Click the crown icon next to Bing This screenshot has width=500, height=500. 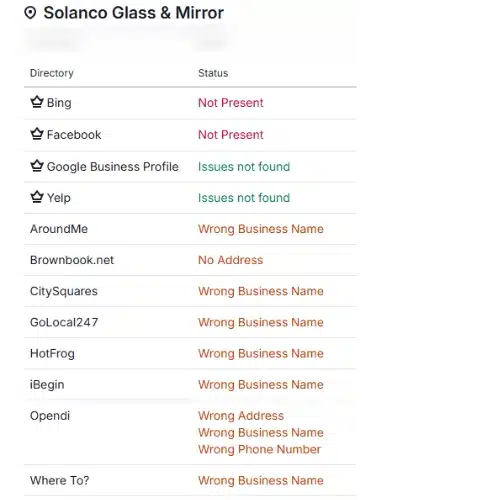(37, 102)
